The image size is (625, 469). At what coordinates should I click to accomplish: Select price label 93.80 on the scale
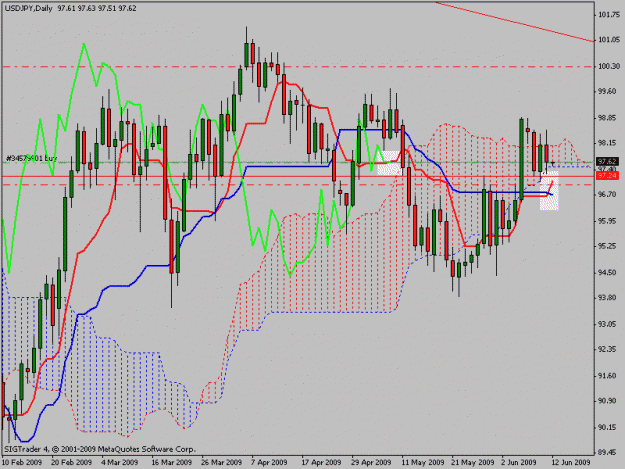click(x=609, y=298)
